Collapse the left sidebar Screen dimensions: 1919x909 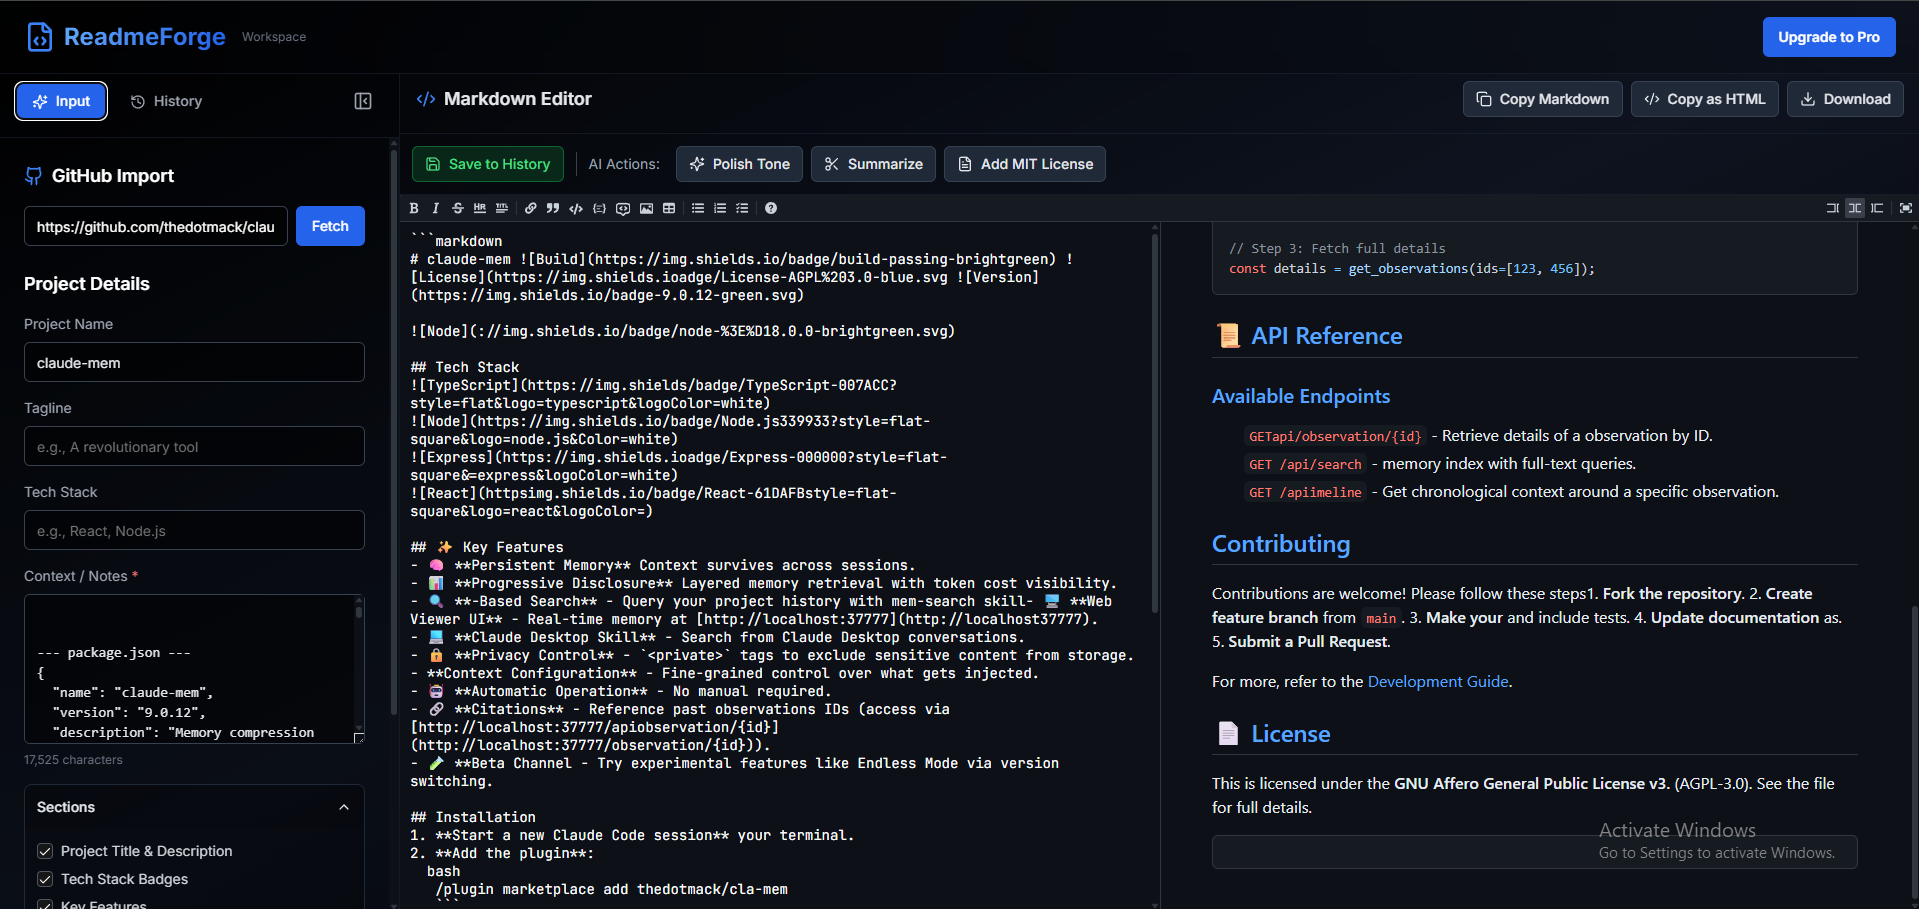(x=362, y=101)
